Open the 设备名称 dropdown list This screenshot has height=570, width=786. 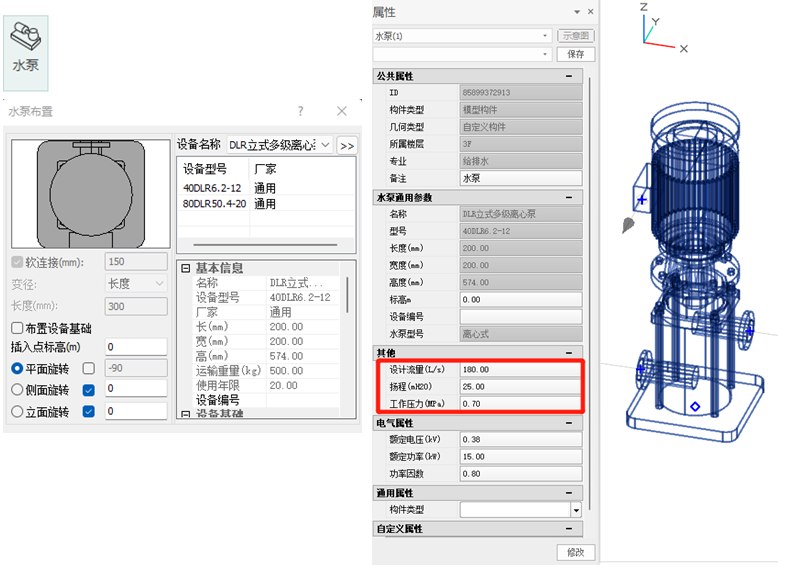pos(325,145)
